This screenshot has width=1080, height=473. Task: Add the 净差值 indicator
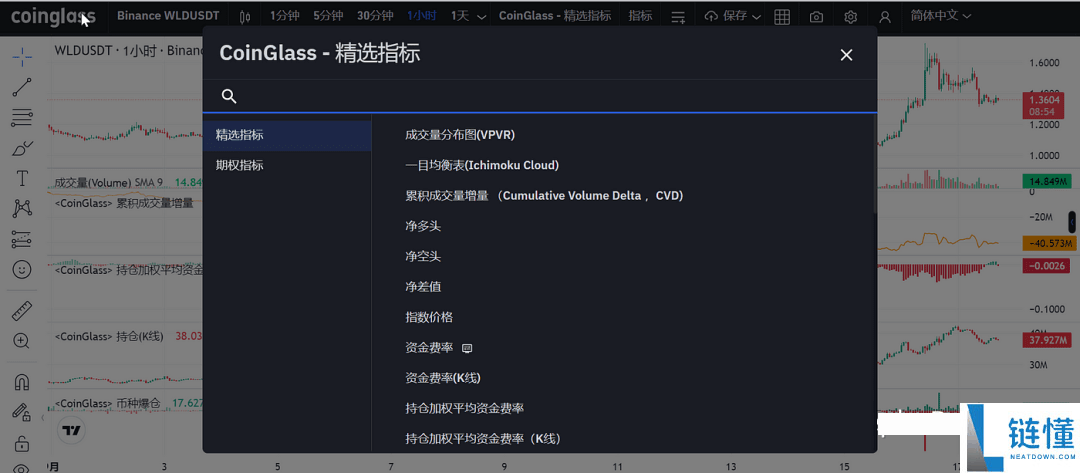tap(423, 286)
